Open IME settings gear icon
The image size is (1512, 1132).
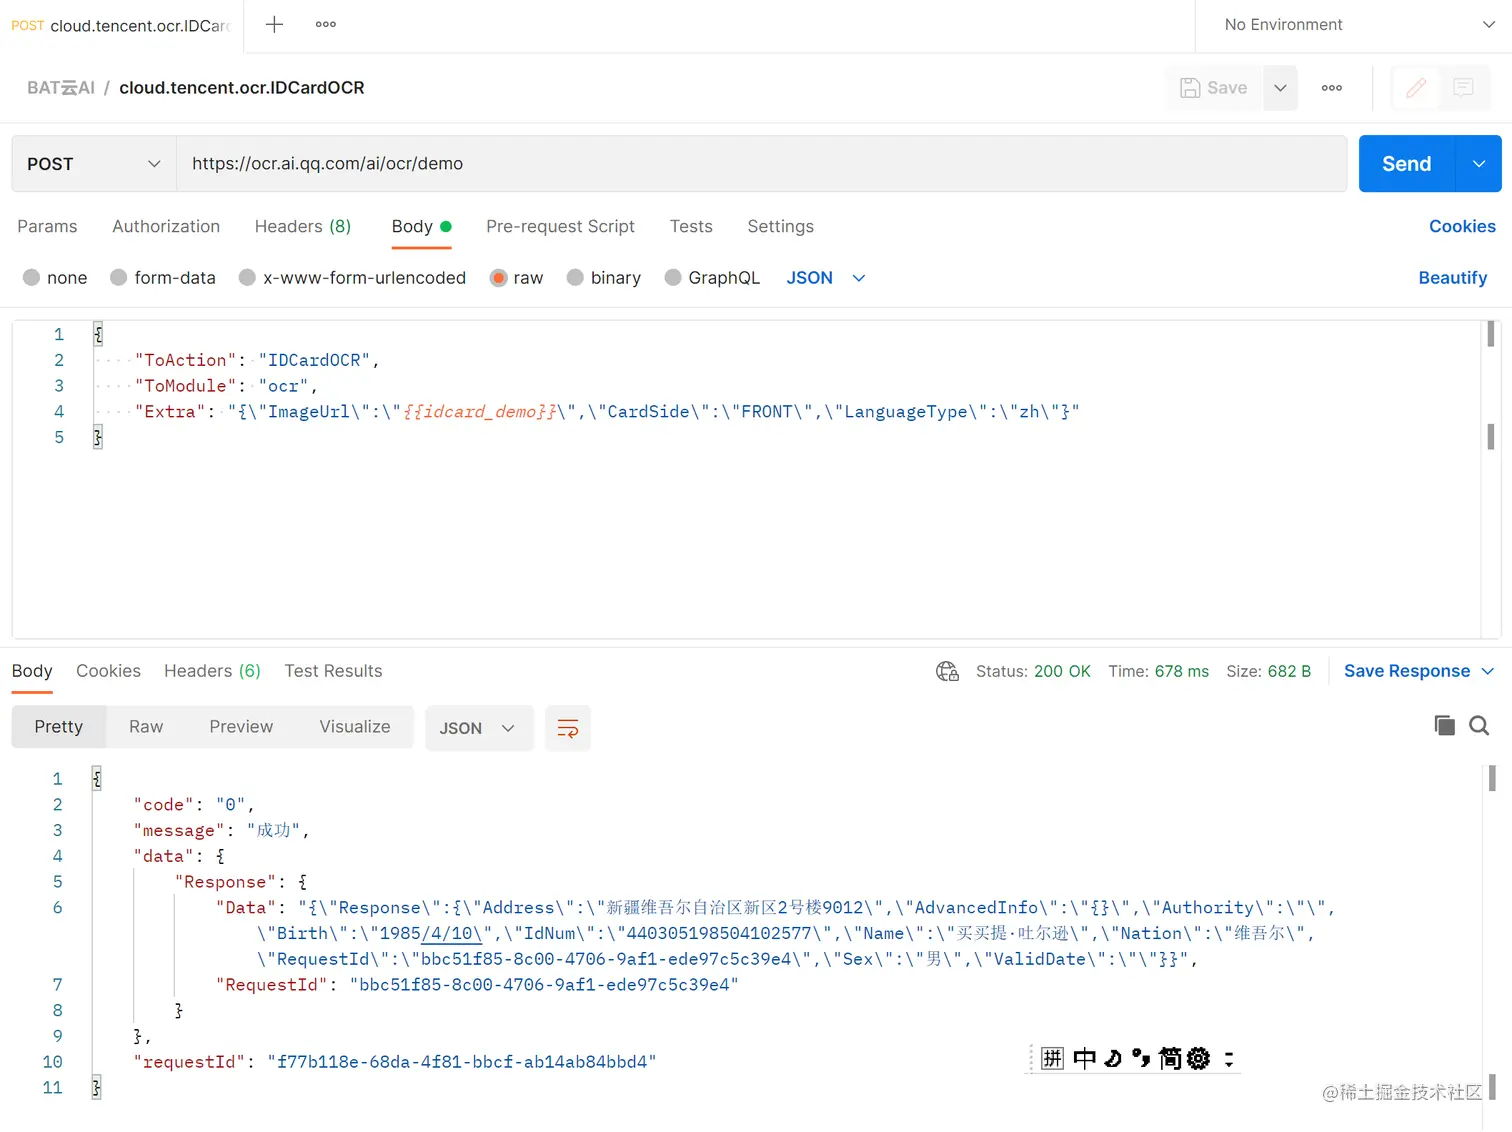(1198, 1058)
